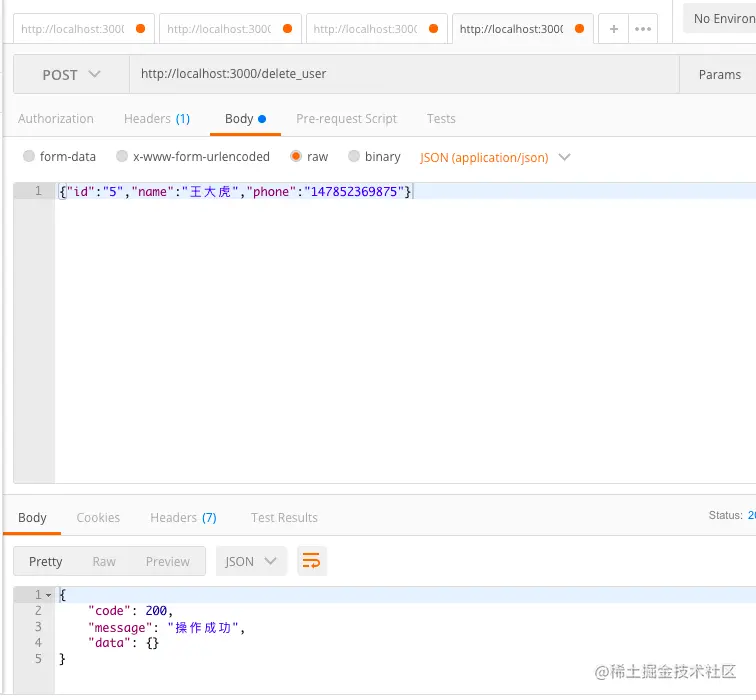Open tab options with the three-dots icon
This screenshot has width=756, height=700.
[x=643, y=29]
